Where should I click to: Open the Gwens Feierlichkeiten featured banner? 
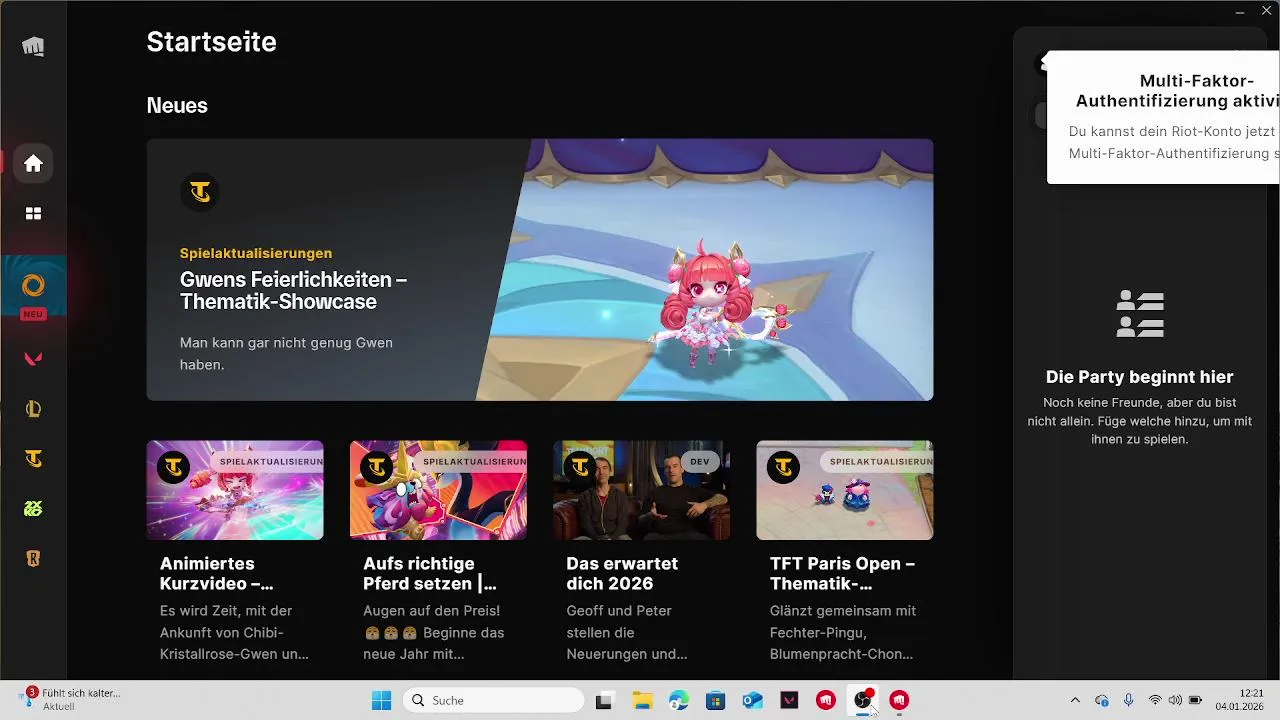pos(540,270)
